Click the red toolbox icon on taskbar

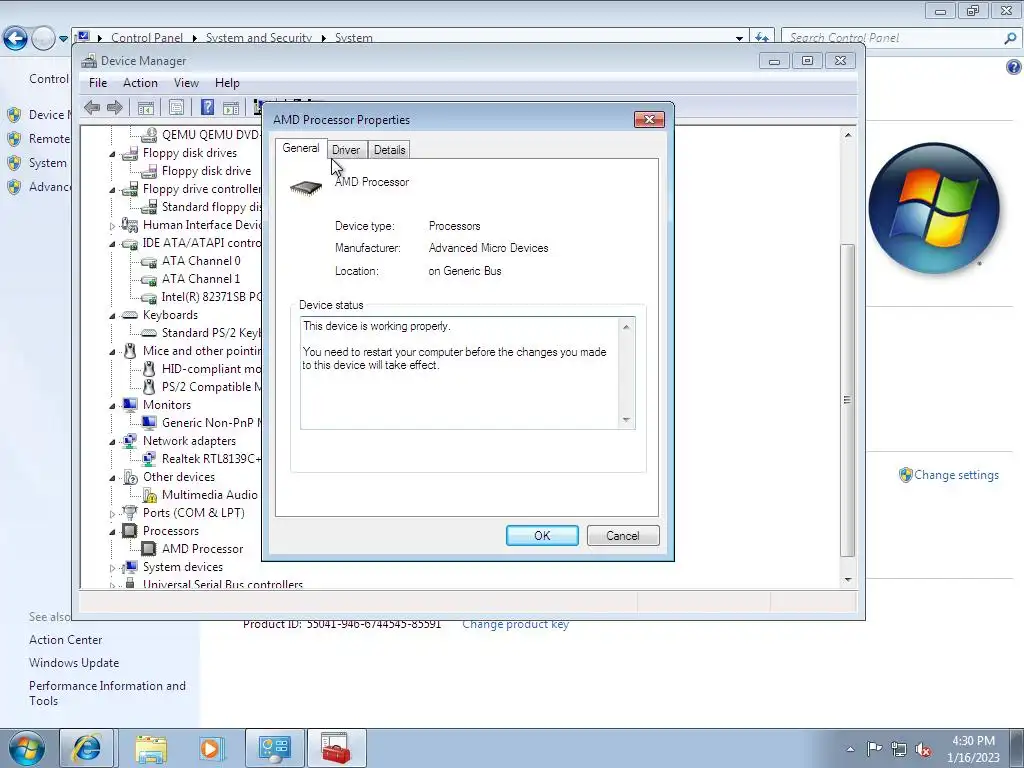click(x=336, y=748)
